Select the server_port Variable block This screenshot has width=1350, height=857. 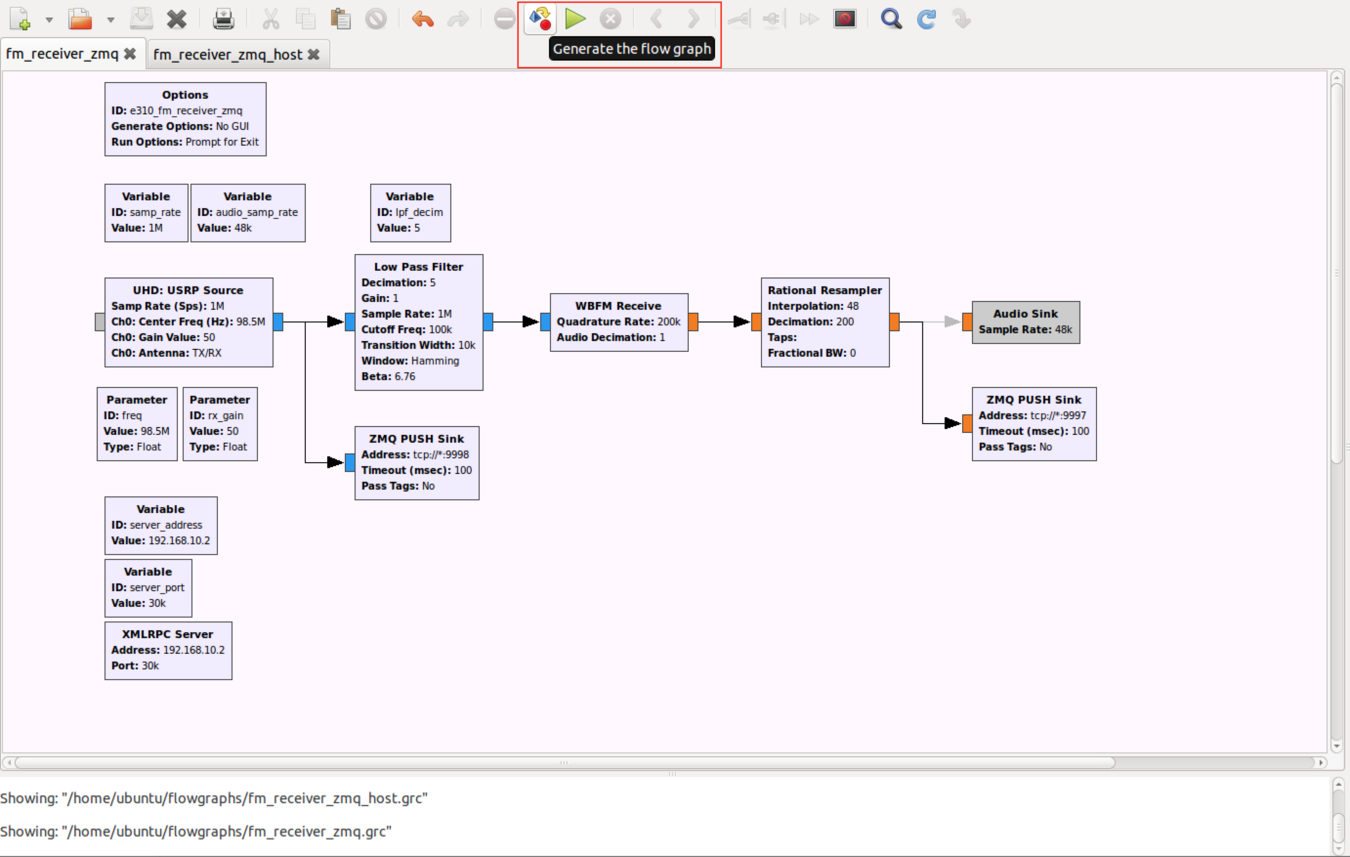pyautogui.click(x=148, y=588)
